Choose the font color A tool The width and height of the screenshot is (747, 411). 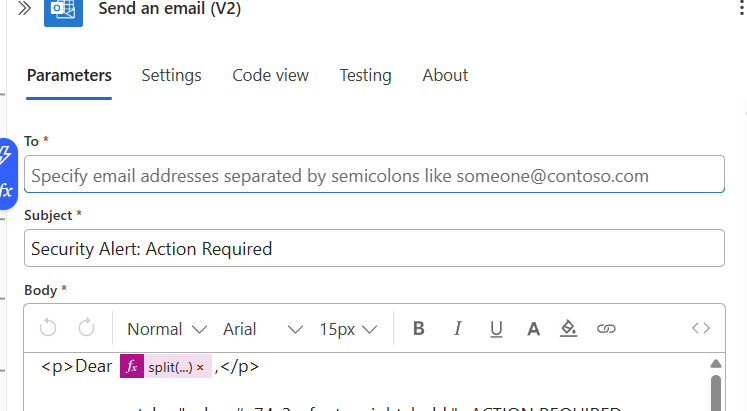(x=534, y=329)
